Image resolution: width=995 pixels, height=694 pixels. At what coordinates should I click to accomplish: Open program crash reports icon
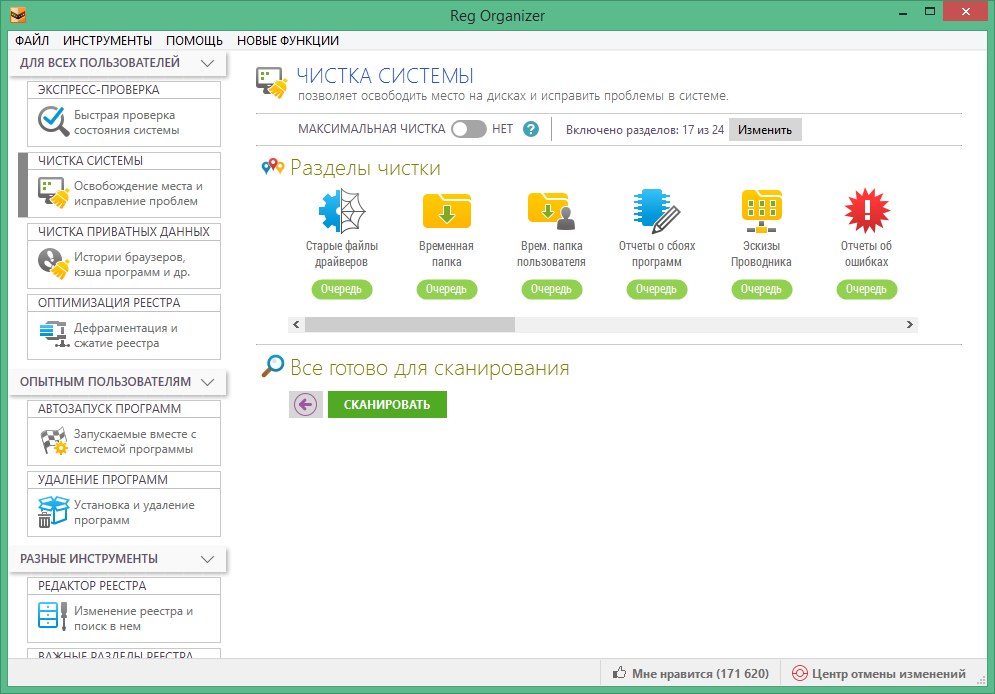coord(656,210)
